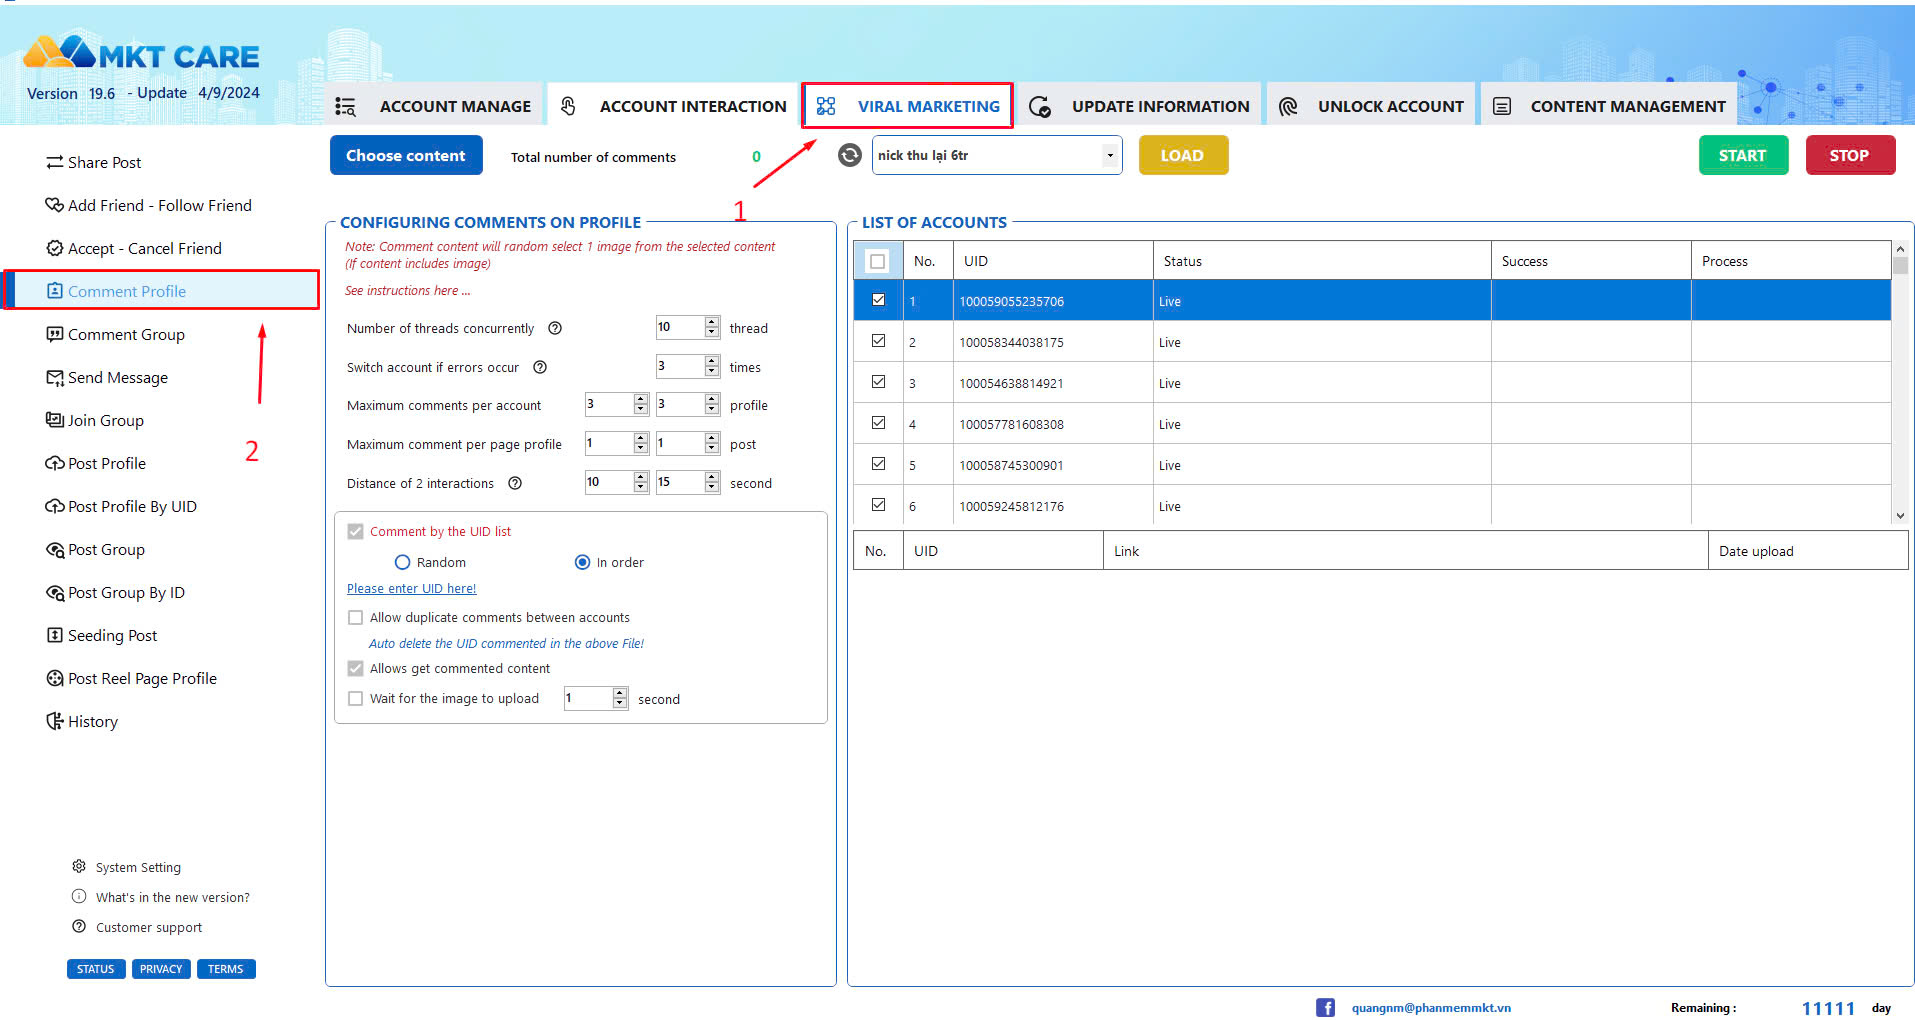Select the Random radio option
Viewport: 1915px width, 1020px height.
[402, 562]
